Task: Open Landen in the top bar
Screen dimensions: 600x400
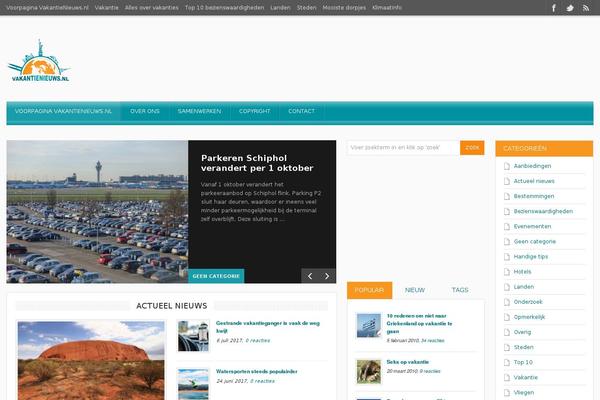Action: tap(280, 7)
